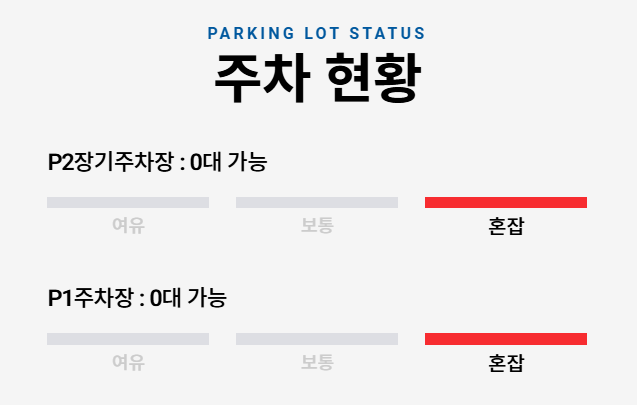
Task: Click the gray 보통 bar for P1주차장
Action: [x=316, y=339]
